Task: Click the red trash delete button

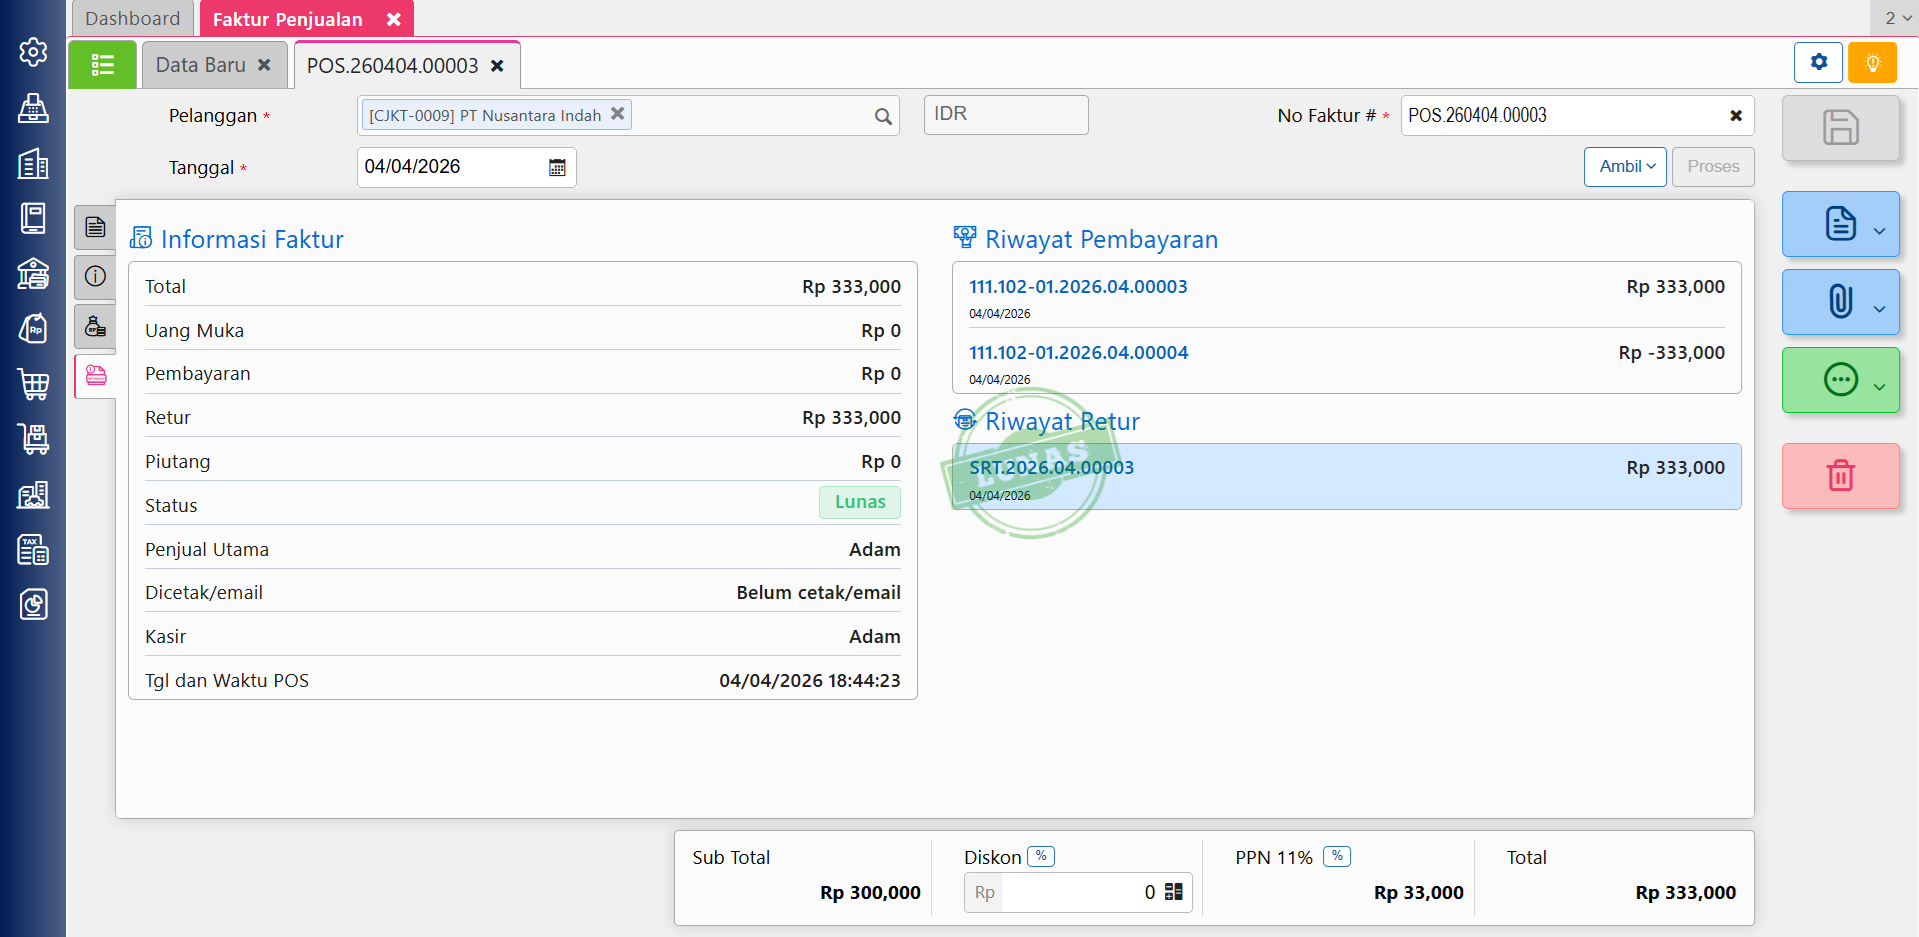Action: click(x=1840, y=476)
